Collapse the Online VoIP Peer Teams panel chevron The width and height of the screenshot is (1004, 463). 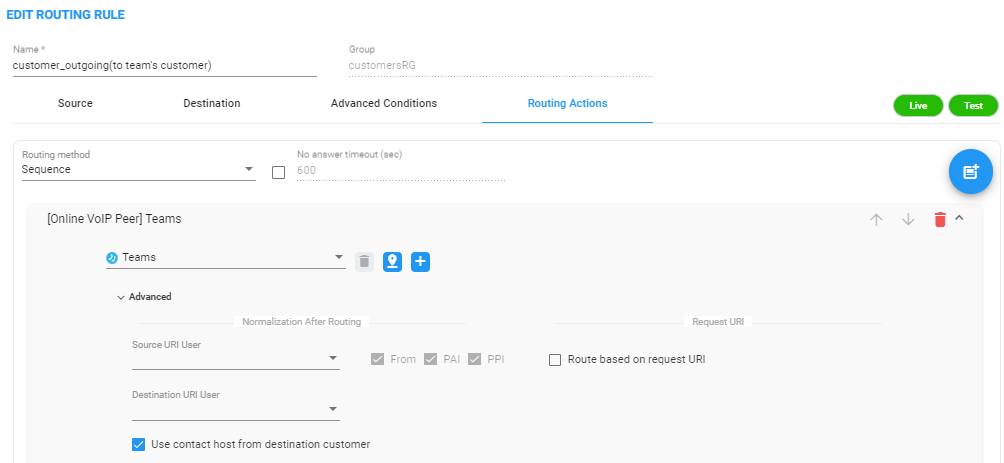[959, 218]
